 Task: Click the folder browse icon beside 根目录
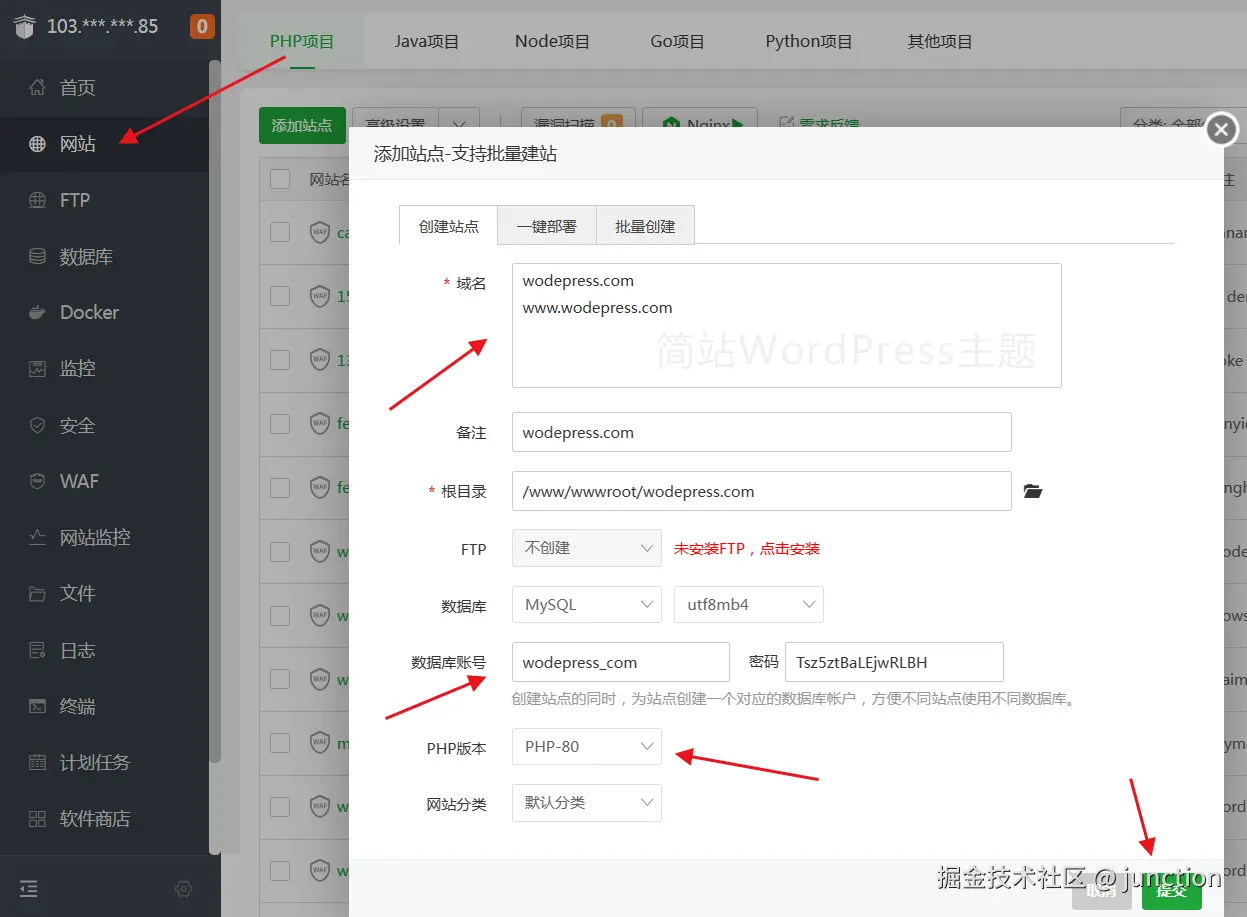pos(1033,491)
